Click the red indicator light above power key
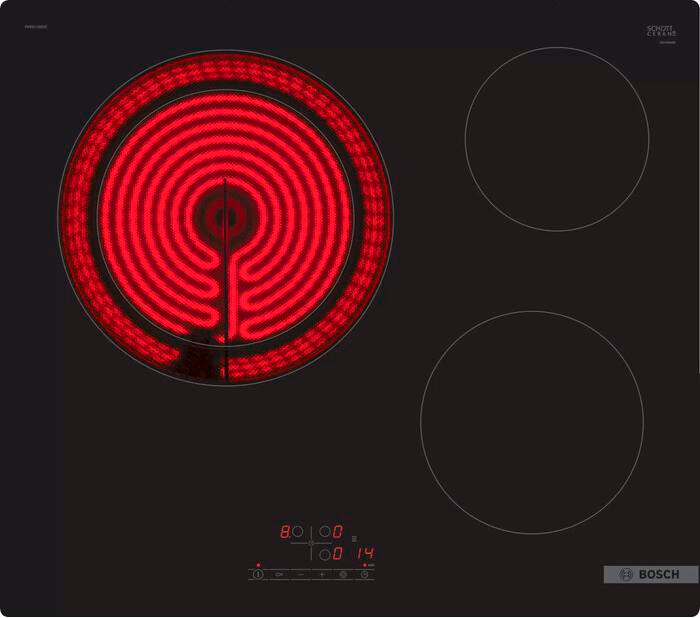Image resolution: width=700 pixels, height=618 pixels. (258, 565)
